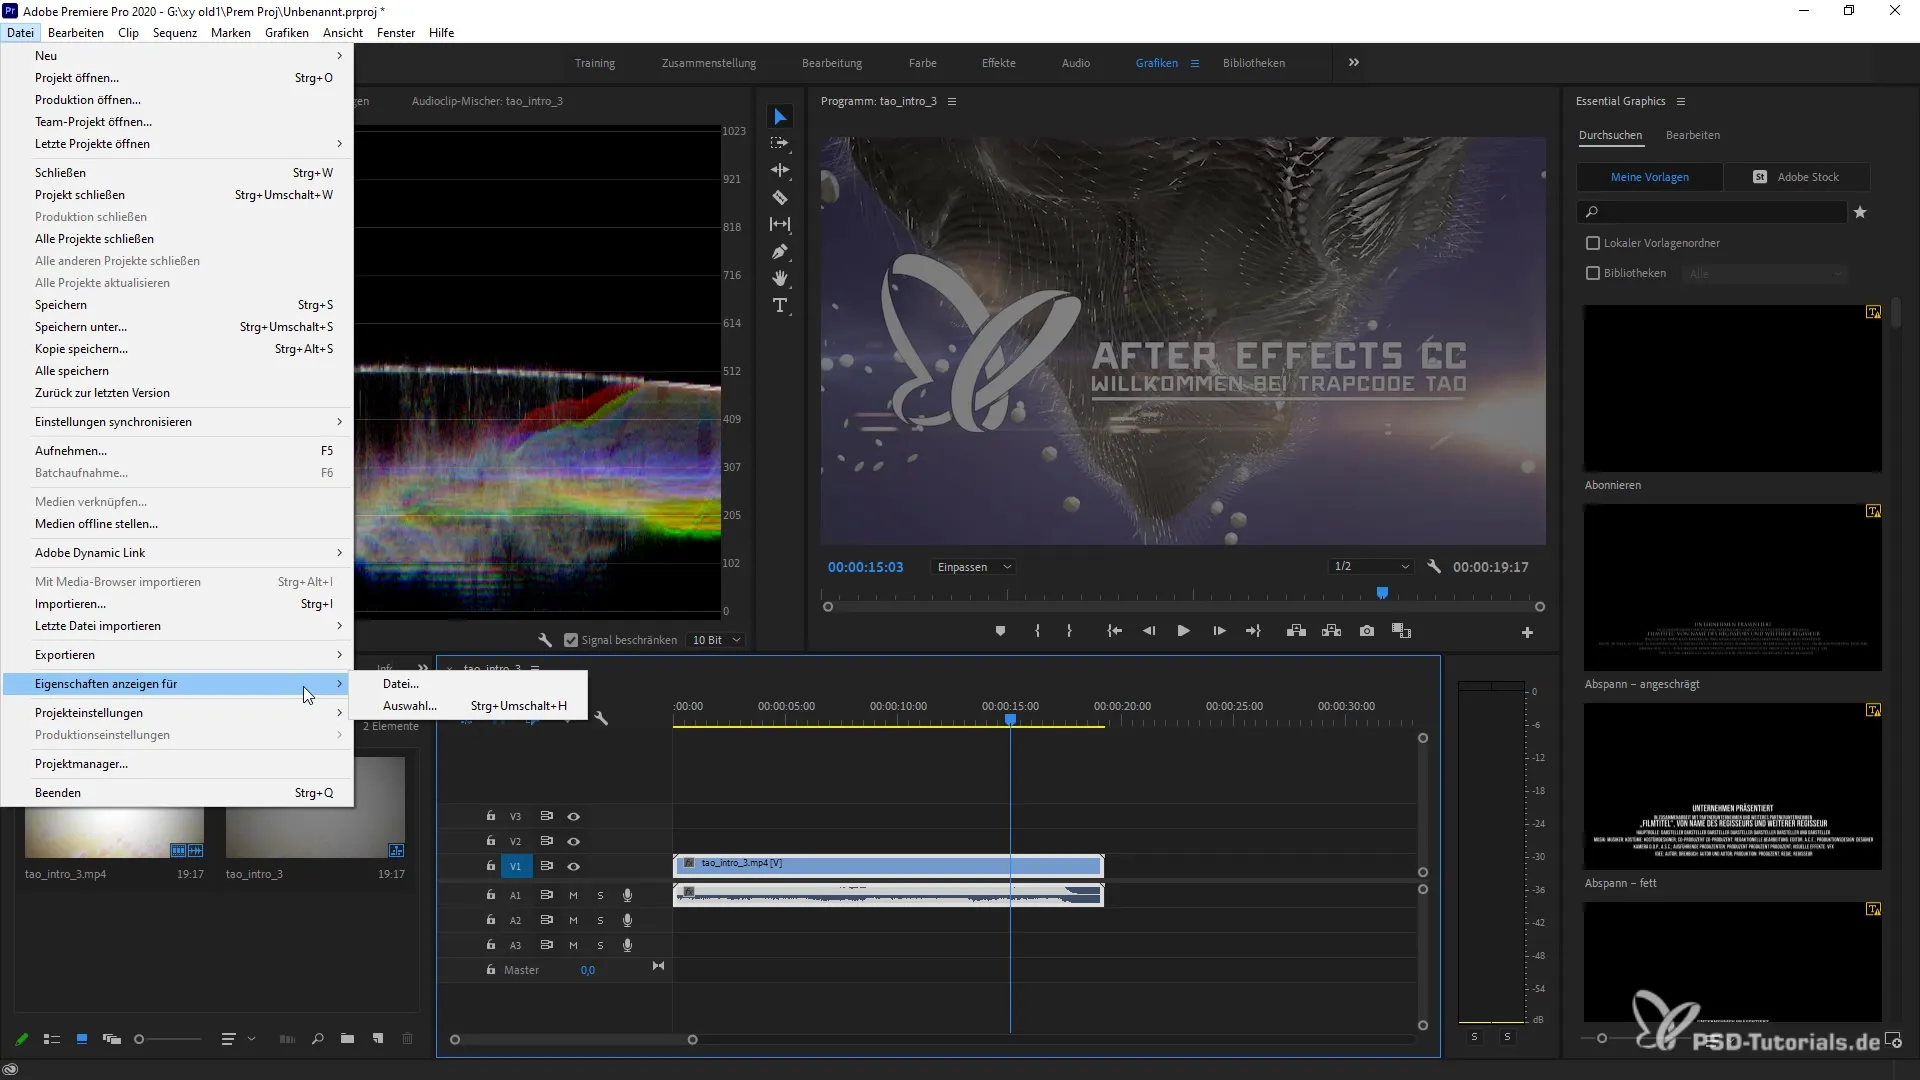Click Projektmanager... menu entry
This screenshot has width=1920, height=1080.
click(81, 764)
